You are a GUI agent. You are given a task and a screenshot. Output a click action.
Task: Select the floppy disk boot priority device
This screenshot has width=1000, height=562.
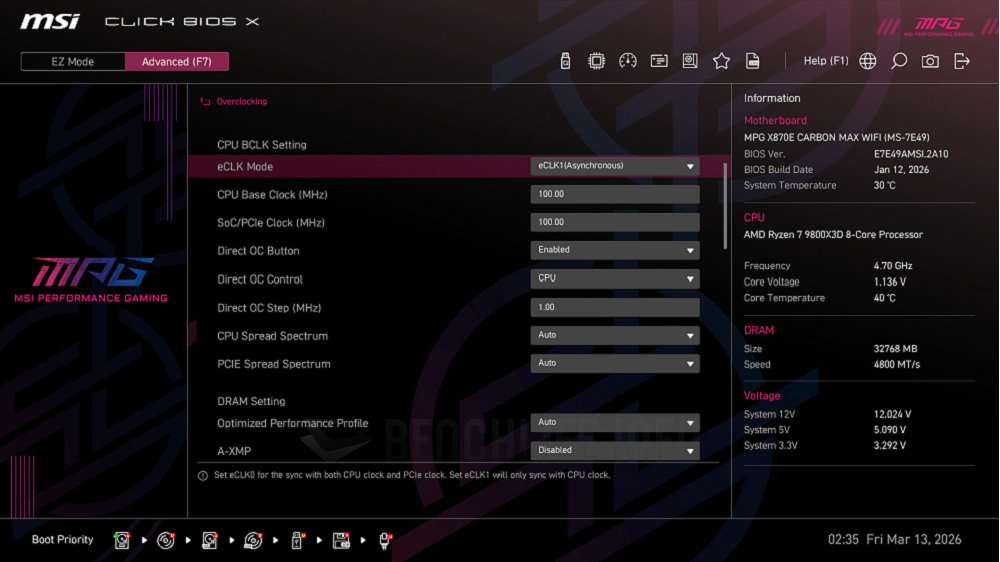pyautogui.click(x=341, y=540)
